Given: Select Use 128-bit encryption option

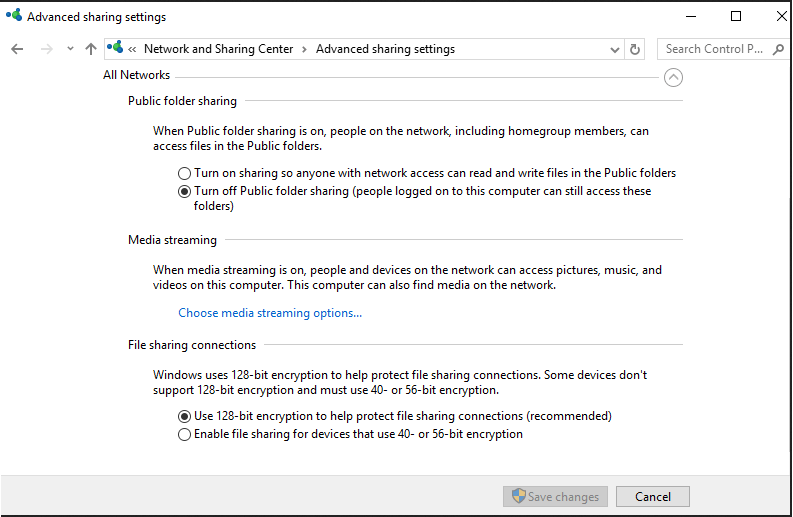Looking at the screenshot, I should pos(394,416).
